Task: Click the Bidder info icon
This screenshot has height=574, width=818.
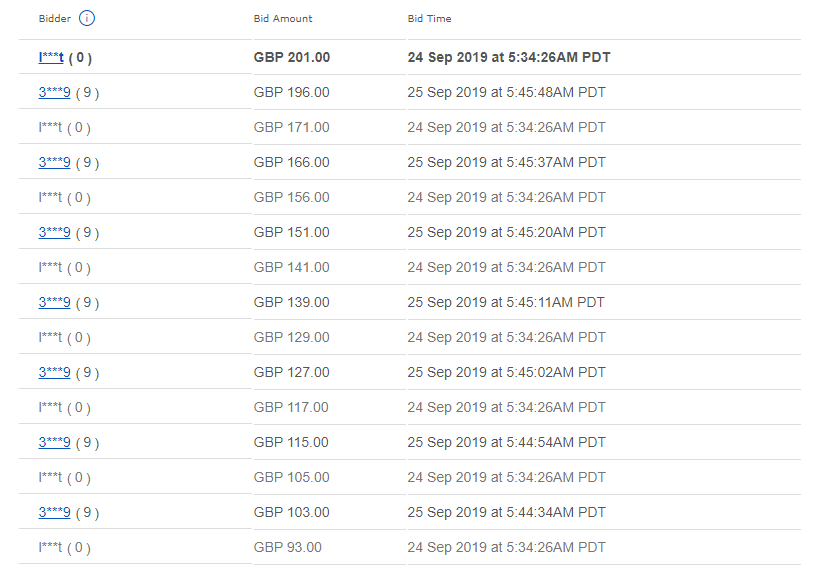Action: (x=87, y=18)
